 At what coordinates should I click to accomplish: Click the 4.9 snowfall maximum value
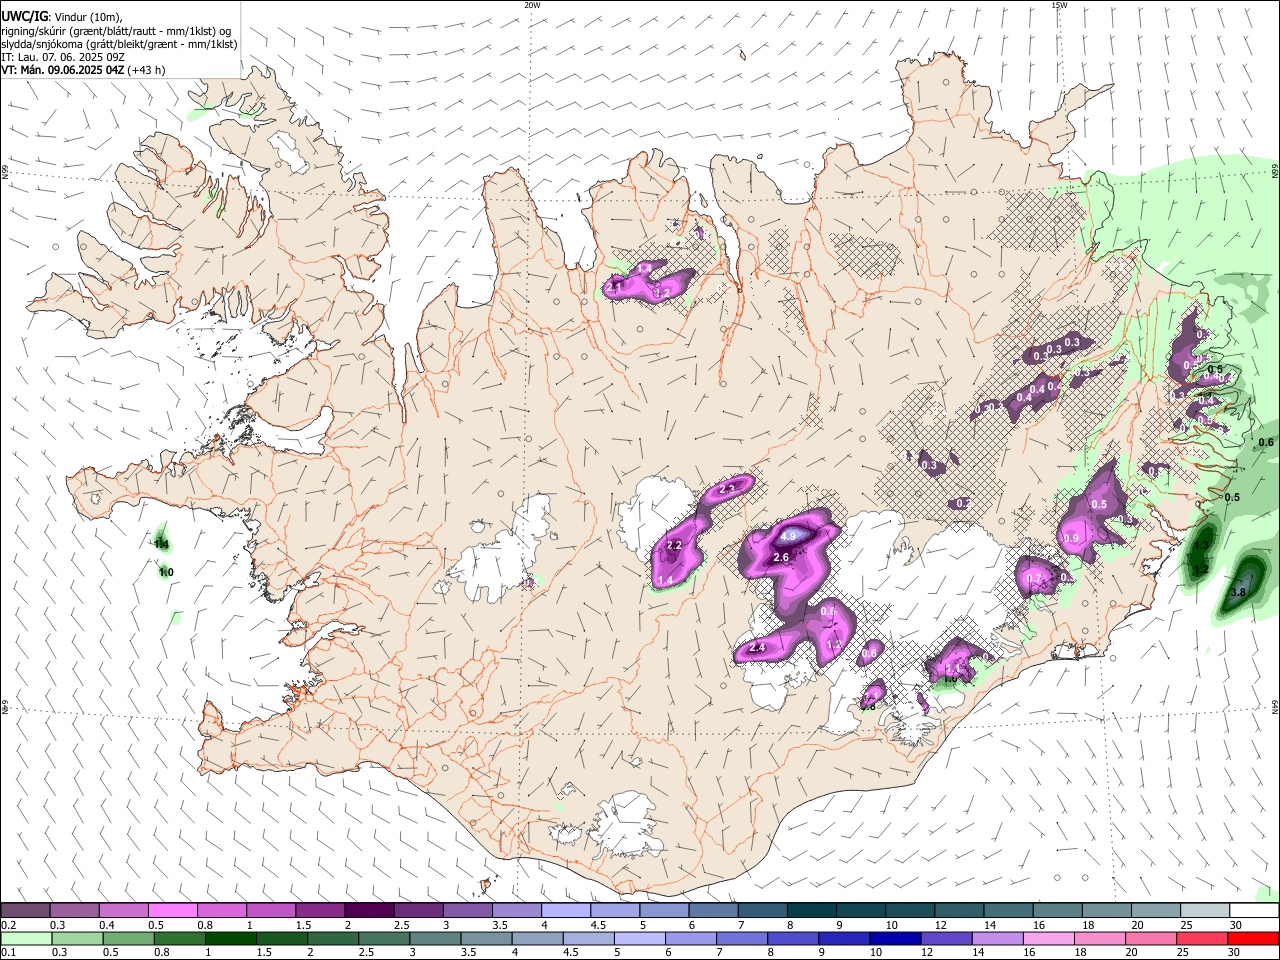(x=787, y=537)
